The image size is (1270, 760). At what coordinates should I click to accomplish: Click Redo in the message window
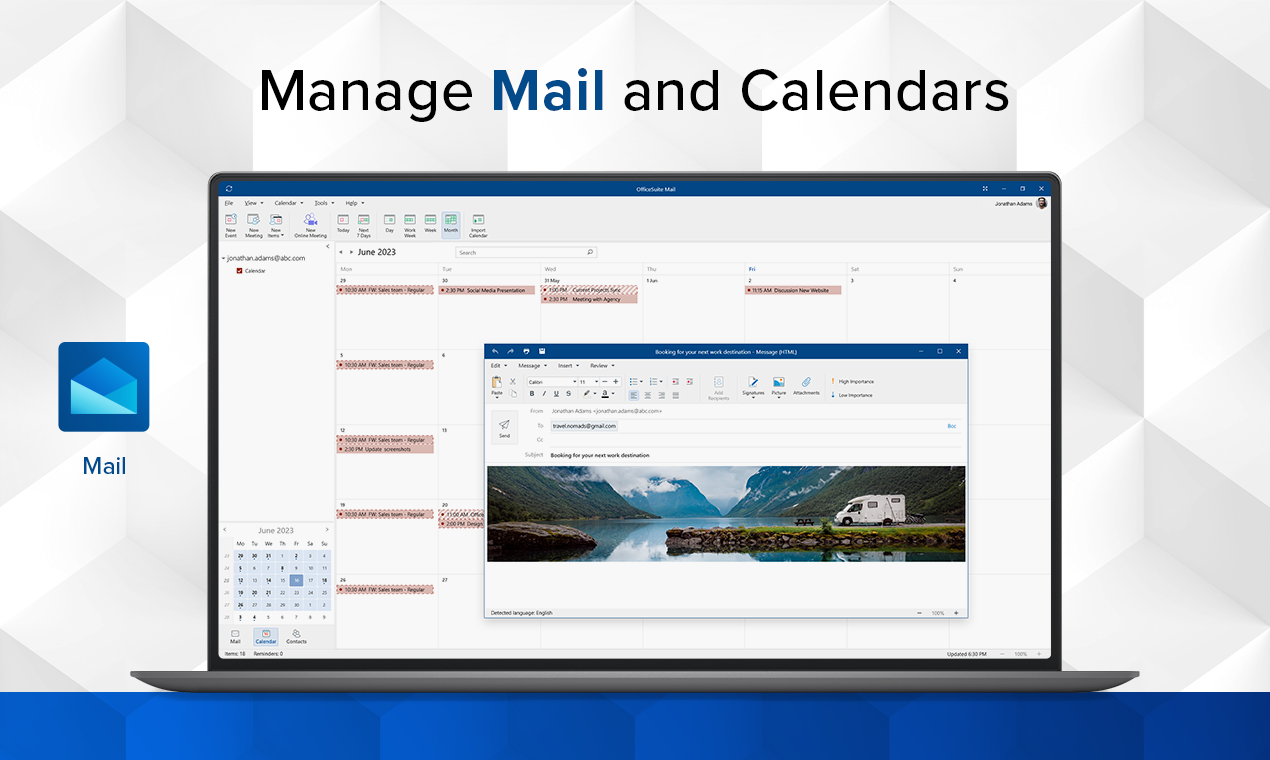tap(510, 351)
